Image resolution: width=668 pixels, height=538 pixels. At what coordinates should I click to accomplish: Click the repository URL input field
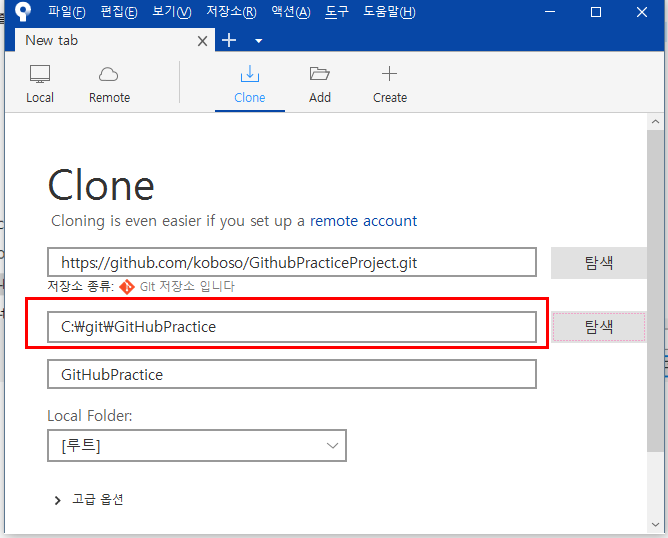[x=292, y=262]
